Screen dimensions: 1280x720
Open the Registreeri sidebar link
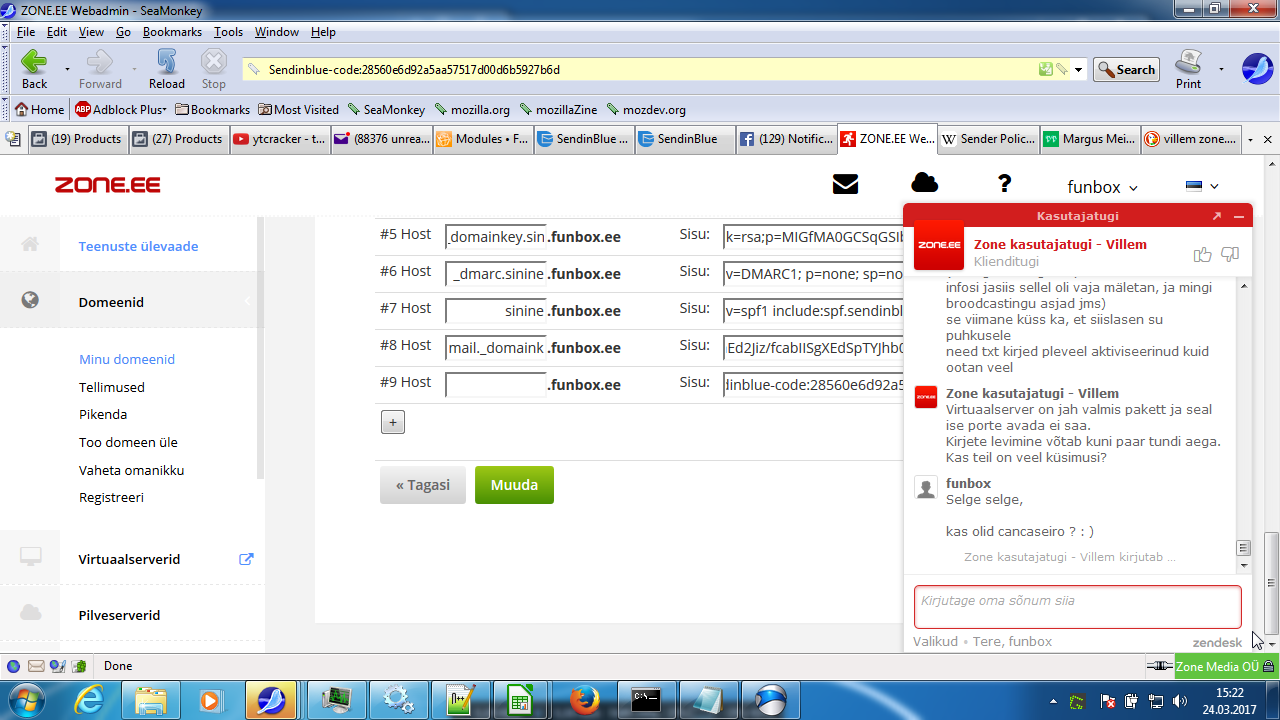[111, 497]
